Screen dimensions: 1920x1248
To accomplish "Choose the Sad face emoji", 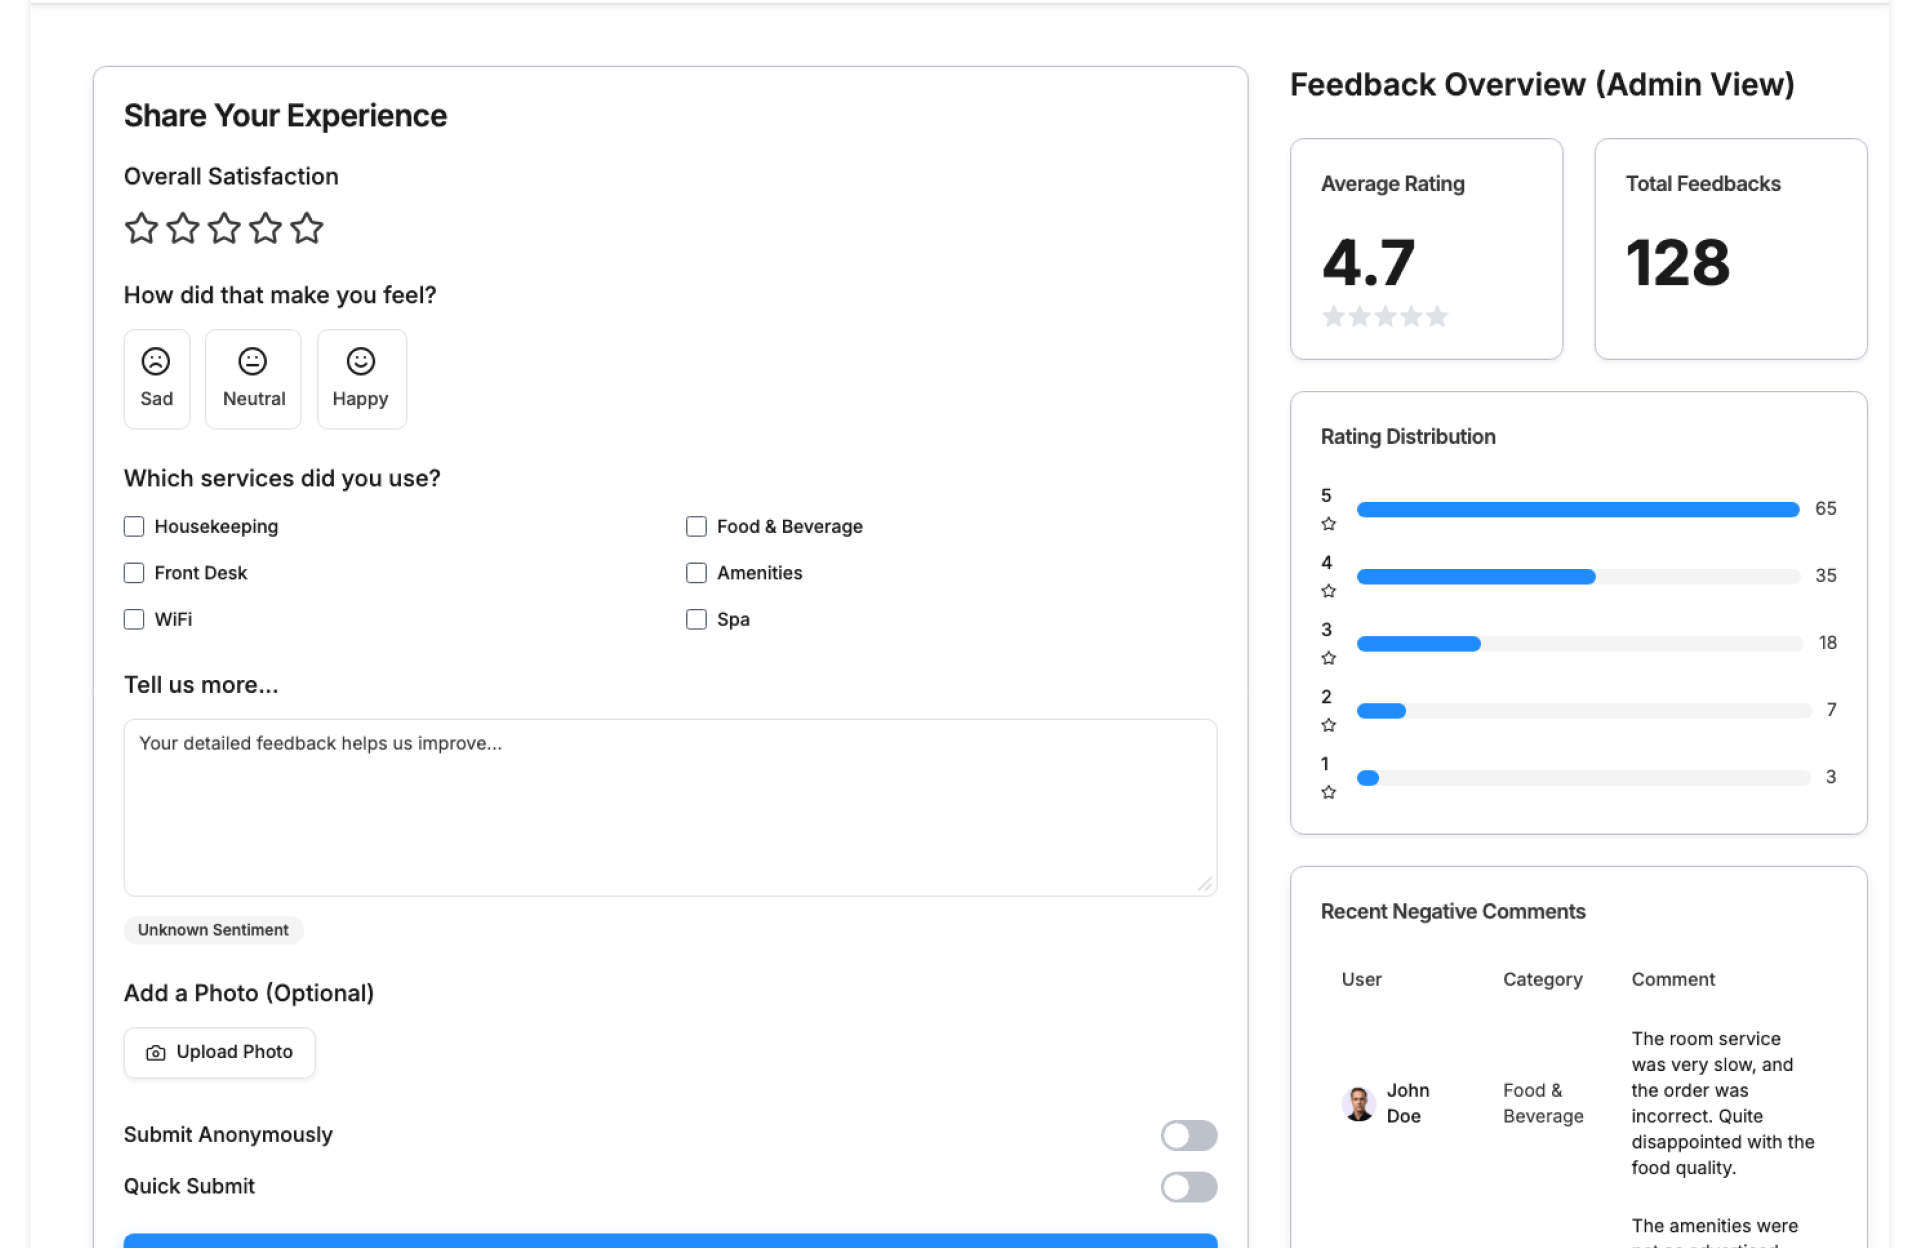I will (x=157, y=379).
